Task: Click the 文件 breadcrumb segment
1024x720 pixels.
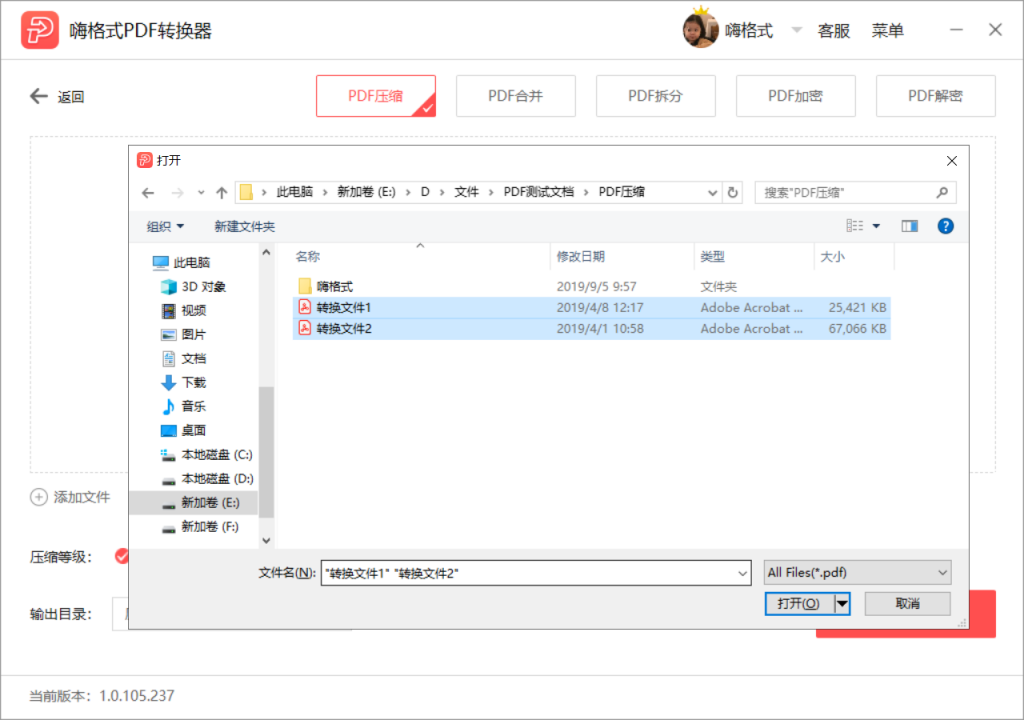Action: click(x=466, y=192)
